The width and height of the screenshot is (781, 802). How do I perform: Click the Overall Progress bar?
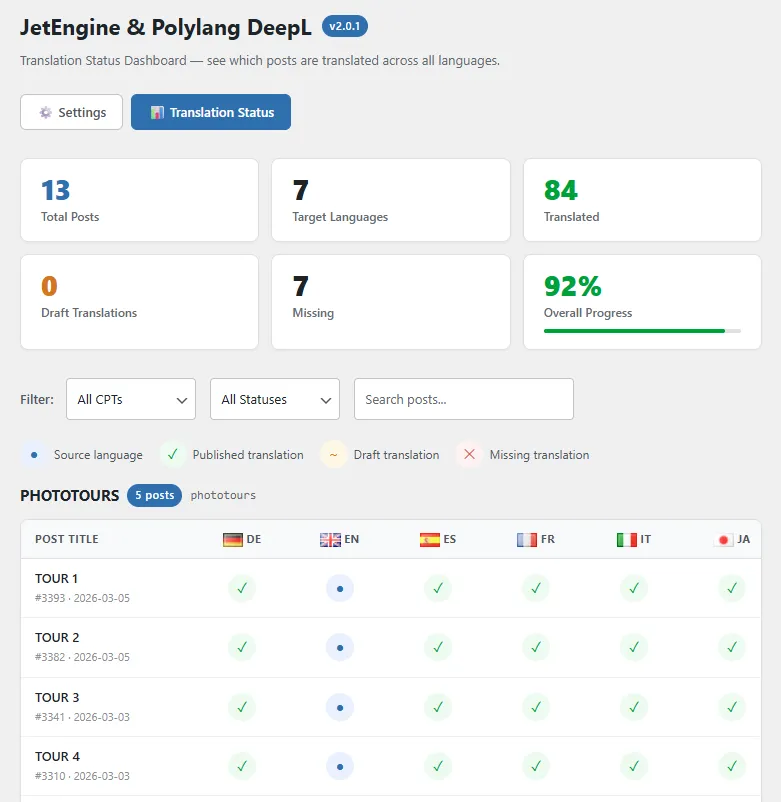coord(642,330)
